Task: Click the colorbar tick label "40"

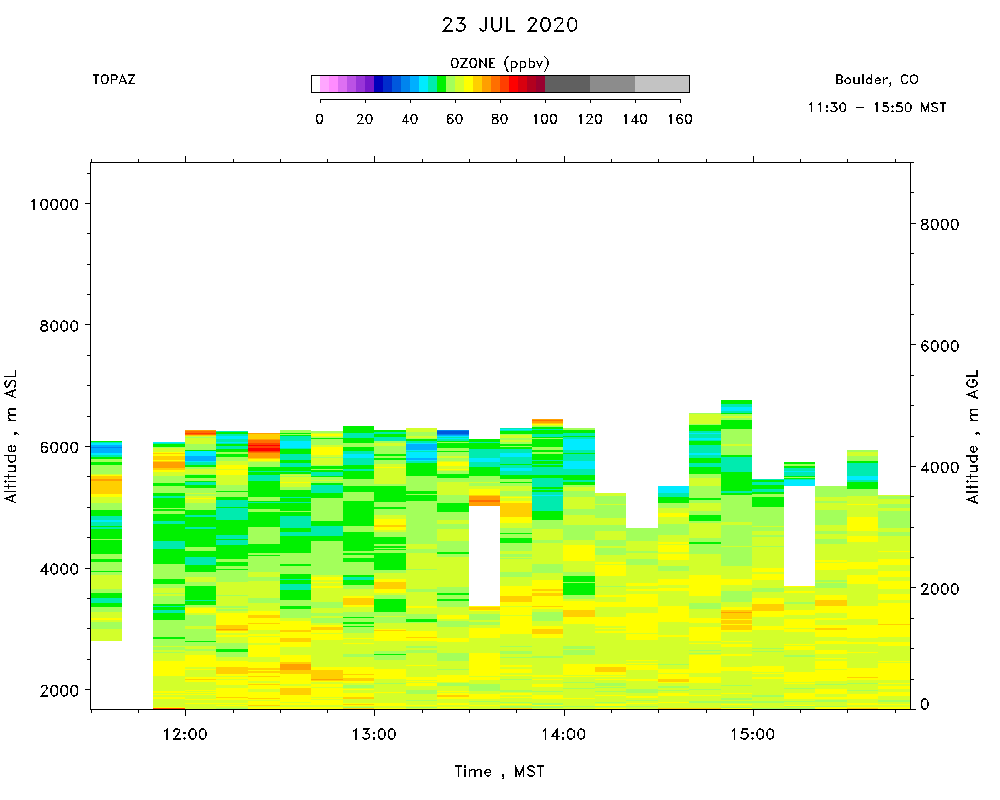Action: (x=409, y=119)
